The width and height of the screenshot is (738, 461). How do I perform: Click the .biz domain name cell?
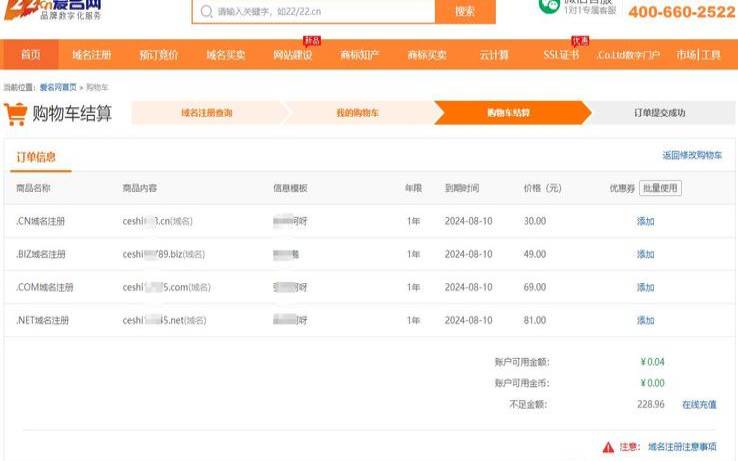point(164,254)
